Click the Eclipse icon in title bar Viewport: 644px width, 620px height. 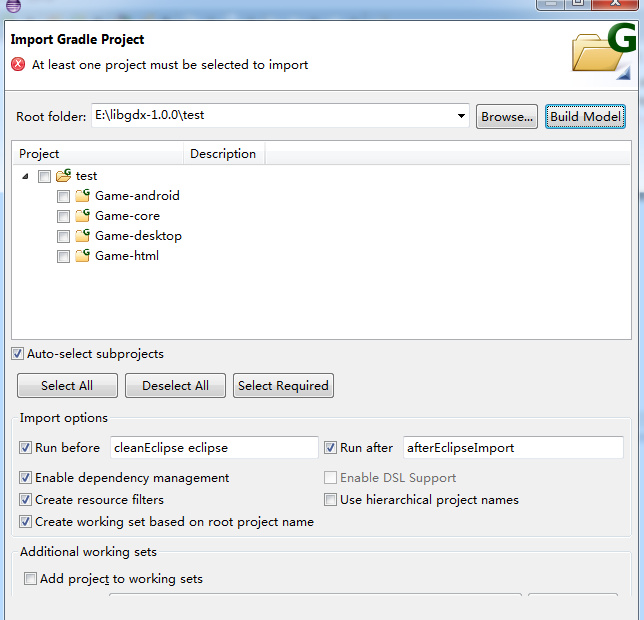(x=14, y=6)
